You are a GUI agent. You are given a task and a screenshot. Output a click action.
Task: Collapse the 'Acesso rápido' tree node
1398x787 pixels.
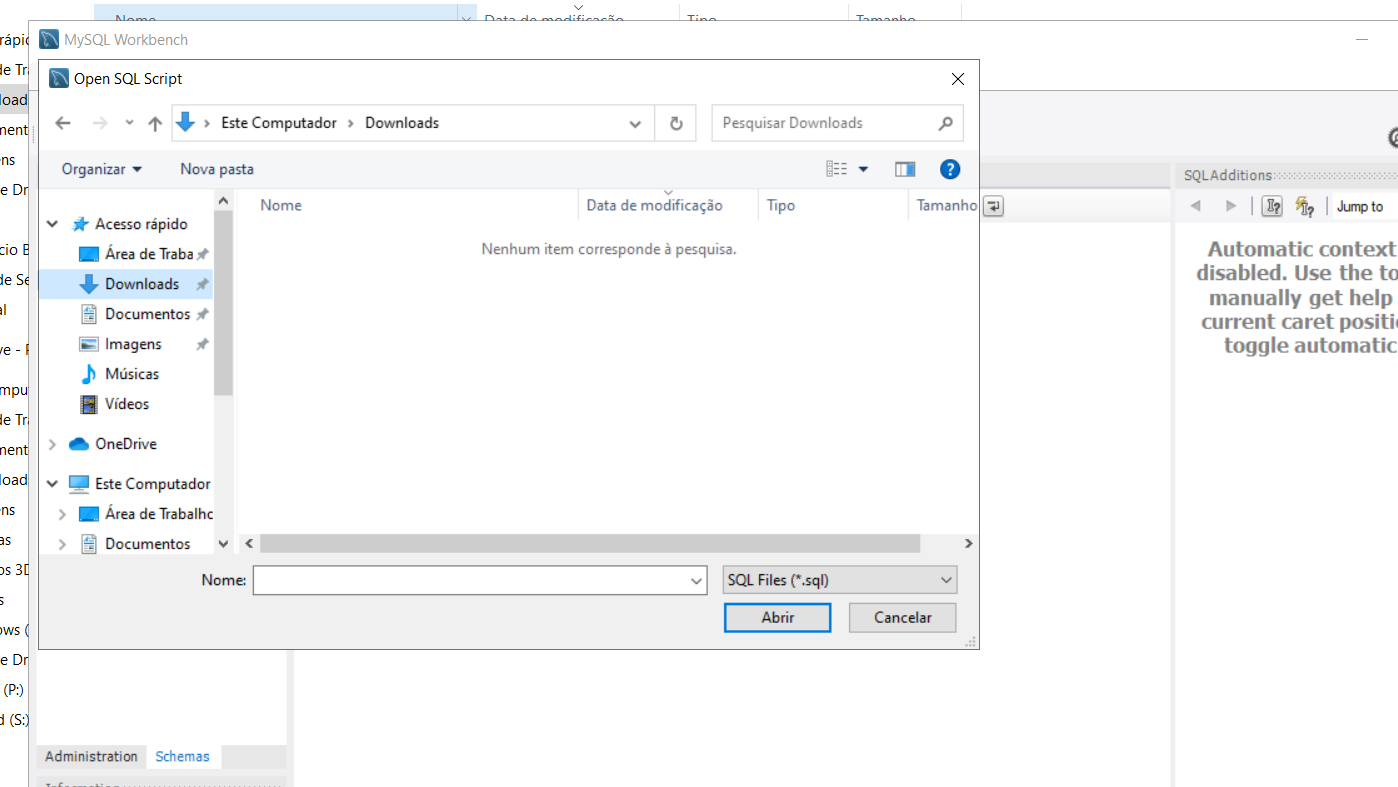[x=53, y=224]
